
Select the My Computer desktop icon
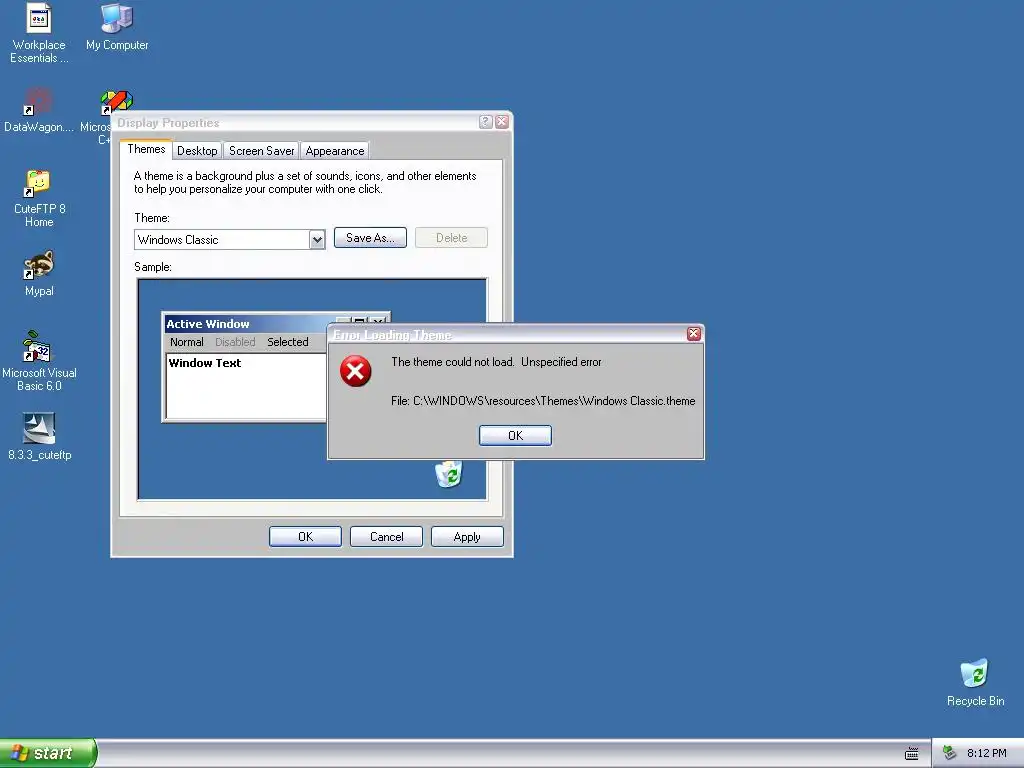click(x=117, y=27)
